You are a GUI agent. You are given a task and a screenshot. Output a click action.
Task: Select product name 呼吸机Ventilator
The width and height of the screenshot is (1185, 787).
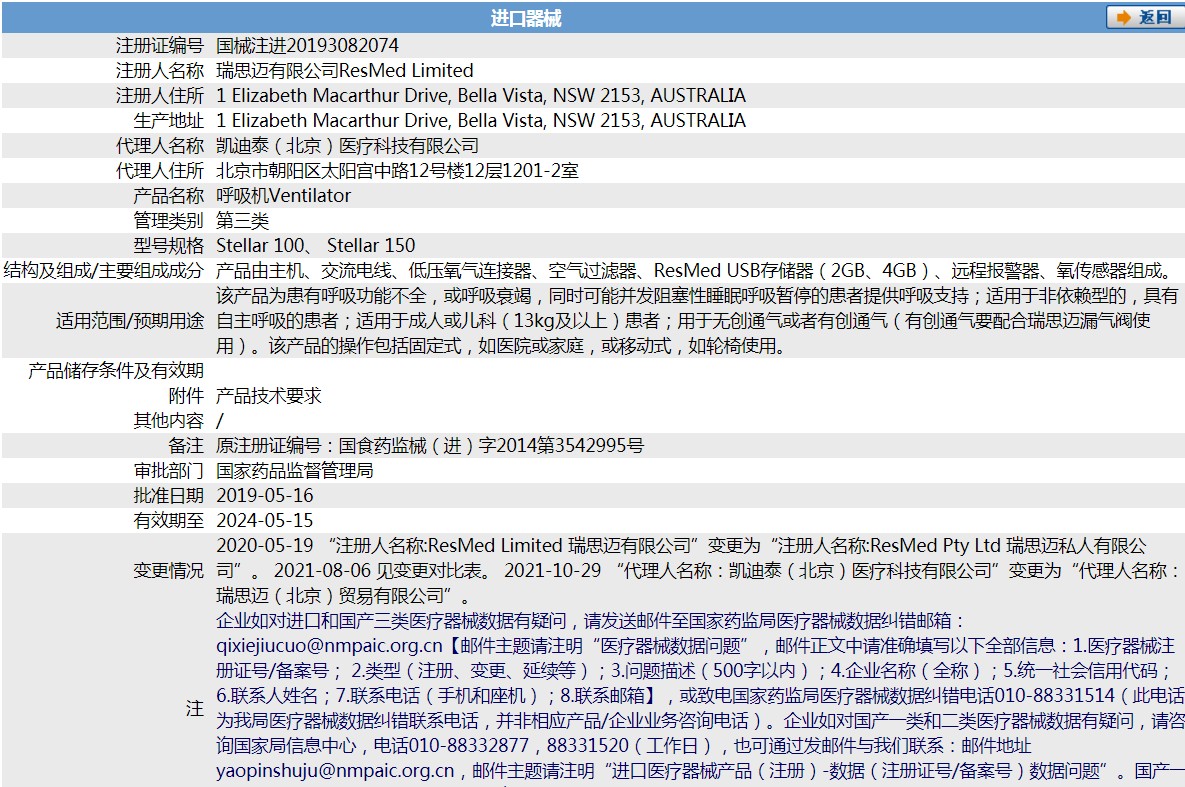[283, 195]
